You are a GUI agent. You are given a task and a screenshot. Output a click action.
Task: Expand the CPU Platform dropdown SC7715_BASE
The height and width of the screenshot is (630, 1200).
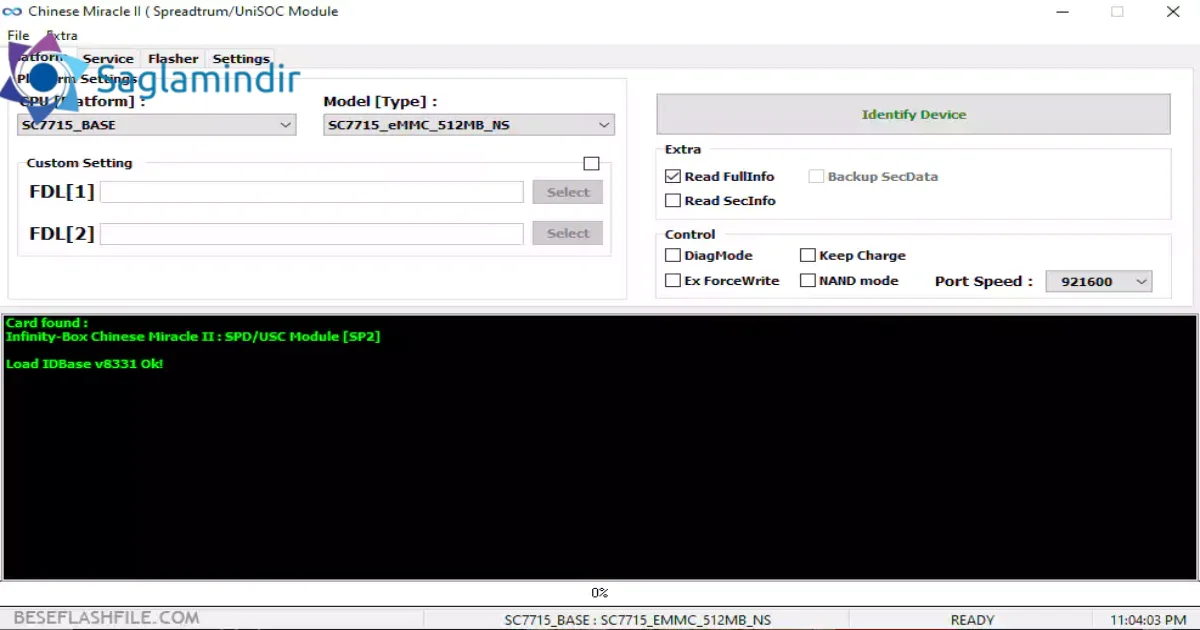click(157, 125)
